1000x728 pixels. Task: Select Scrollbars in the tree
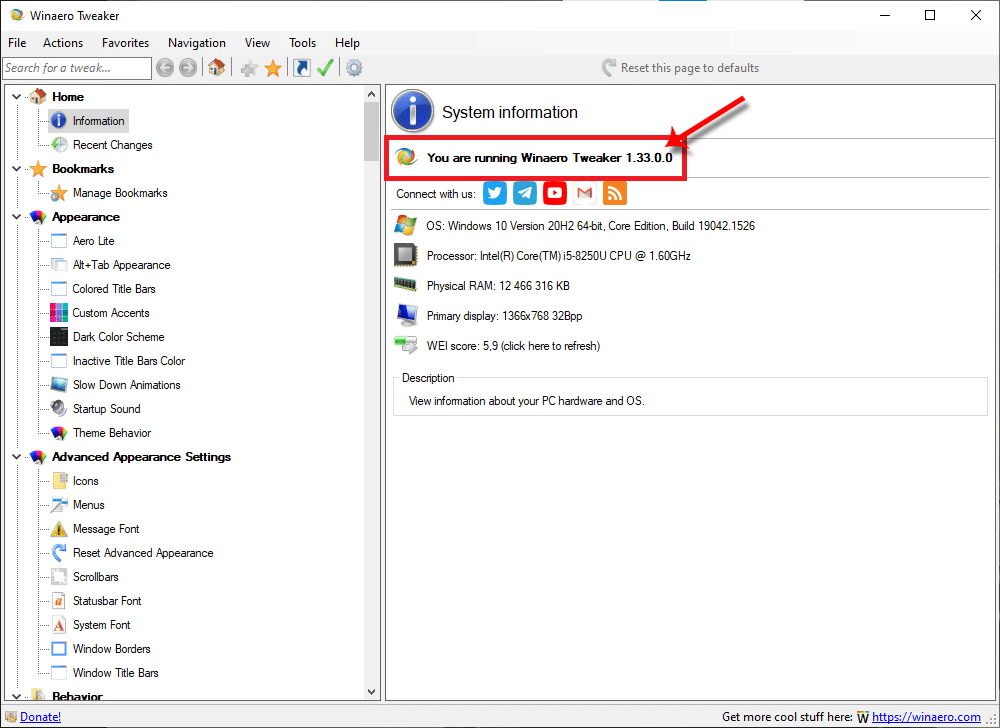[96, 577]
